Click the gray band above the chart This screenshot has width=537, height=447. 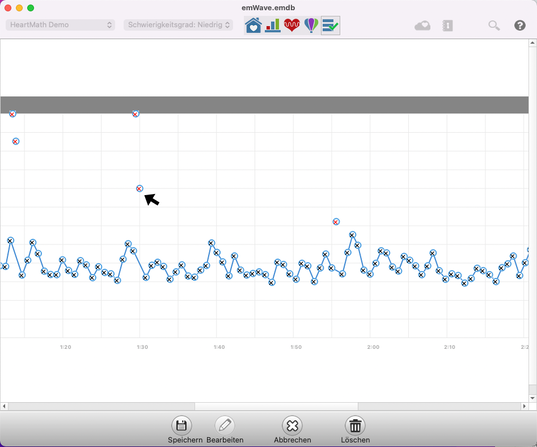(x=264, y=105)
